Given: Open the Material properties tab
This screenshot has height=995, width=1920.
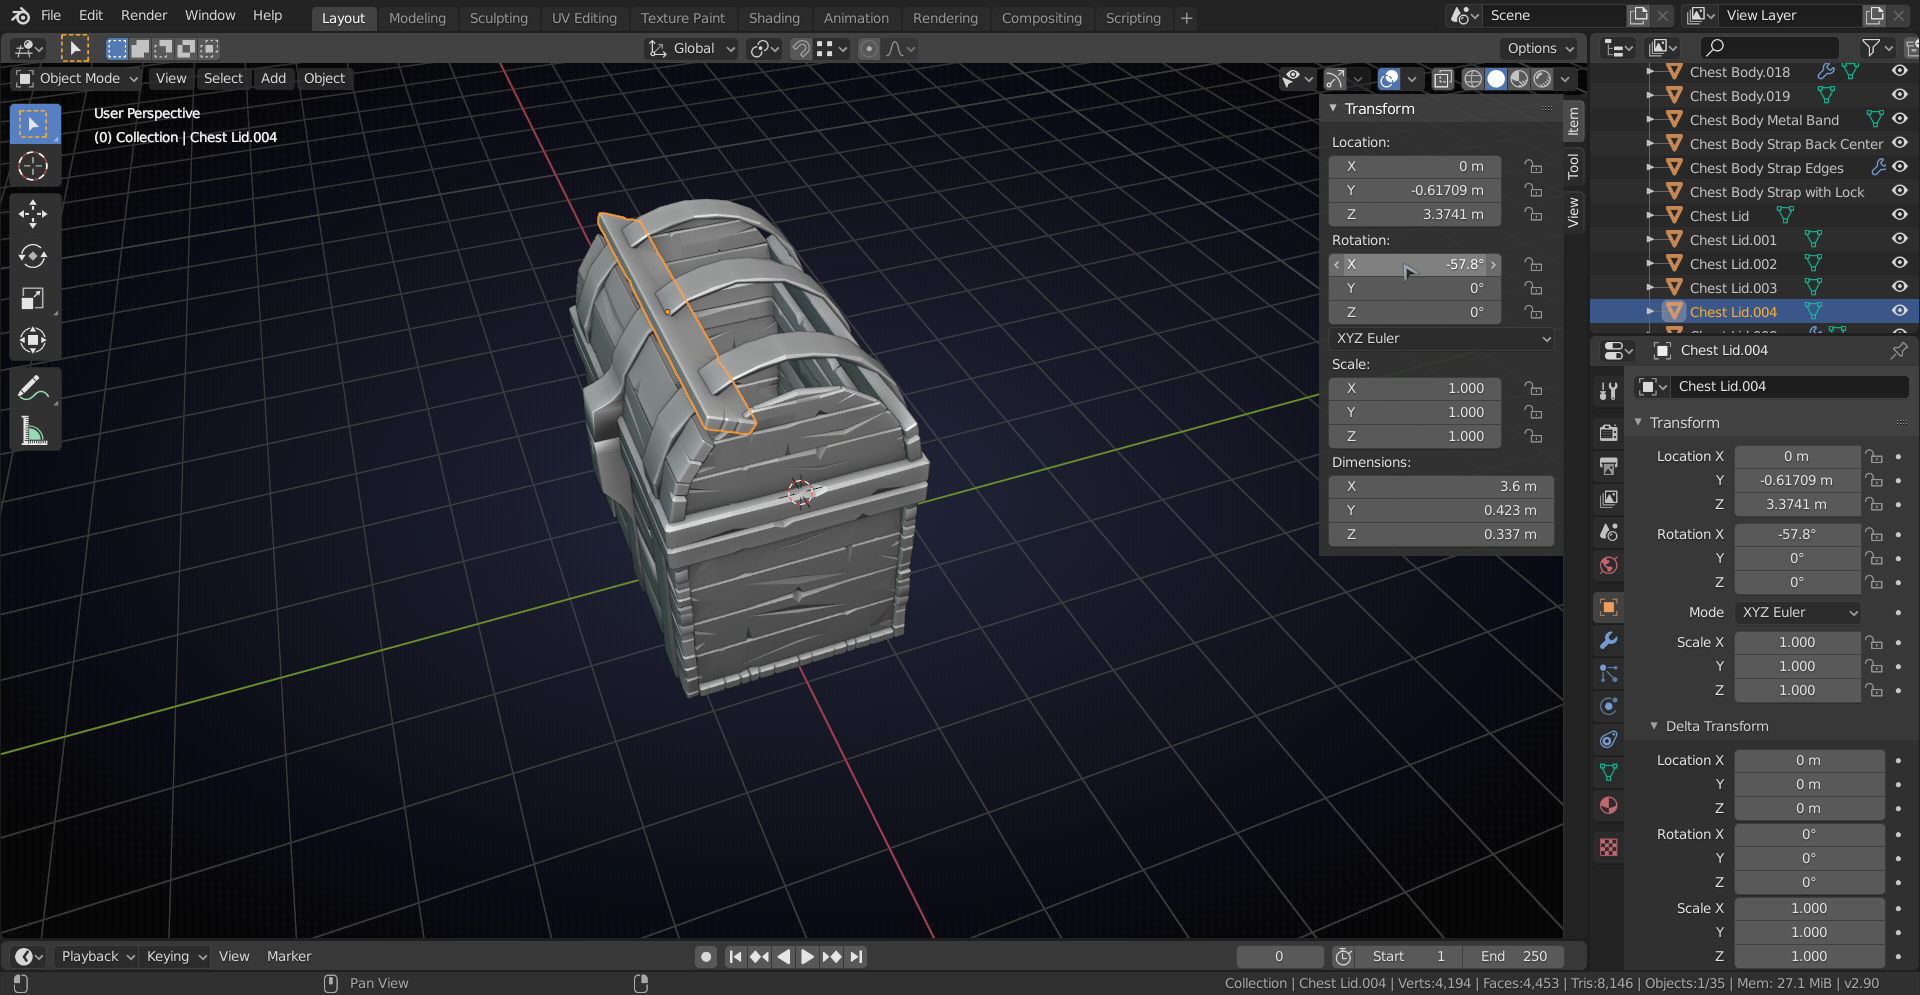Looking at the screenshot, I should [1608, 806].
